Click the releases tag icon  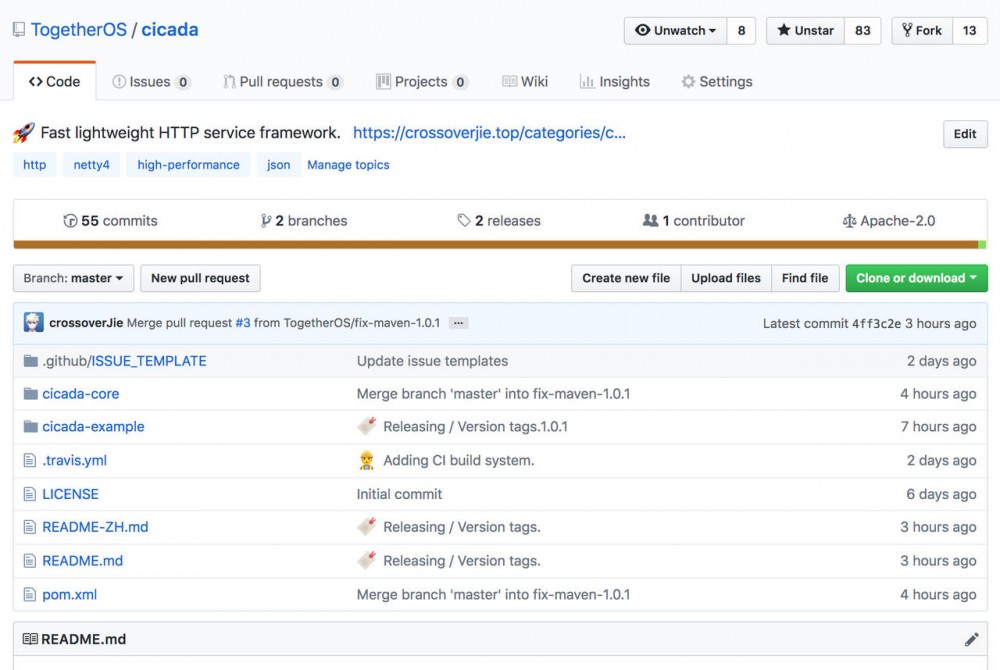coord(464,221)
